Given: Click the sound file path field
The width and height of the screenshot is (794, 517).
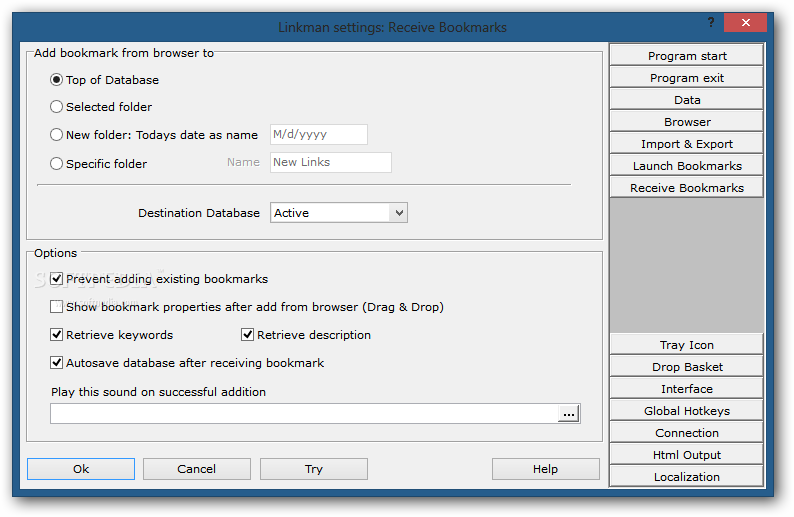Looking at the screenshot, I should [304, 414].
